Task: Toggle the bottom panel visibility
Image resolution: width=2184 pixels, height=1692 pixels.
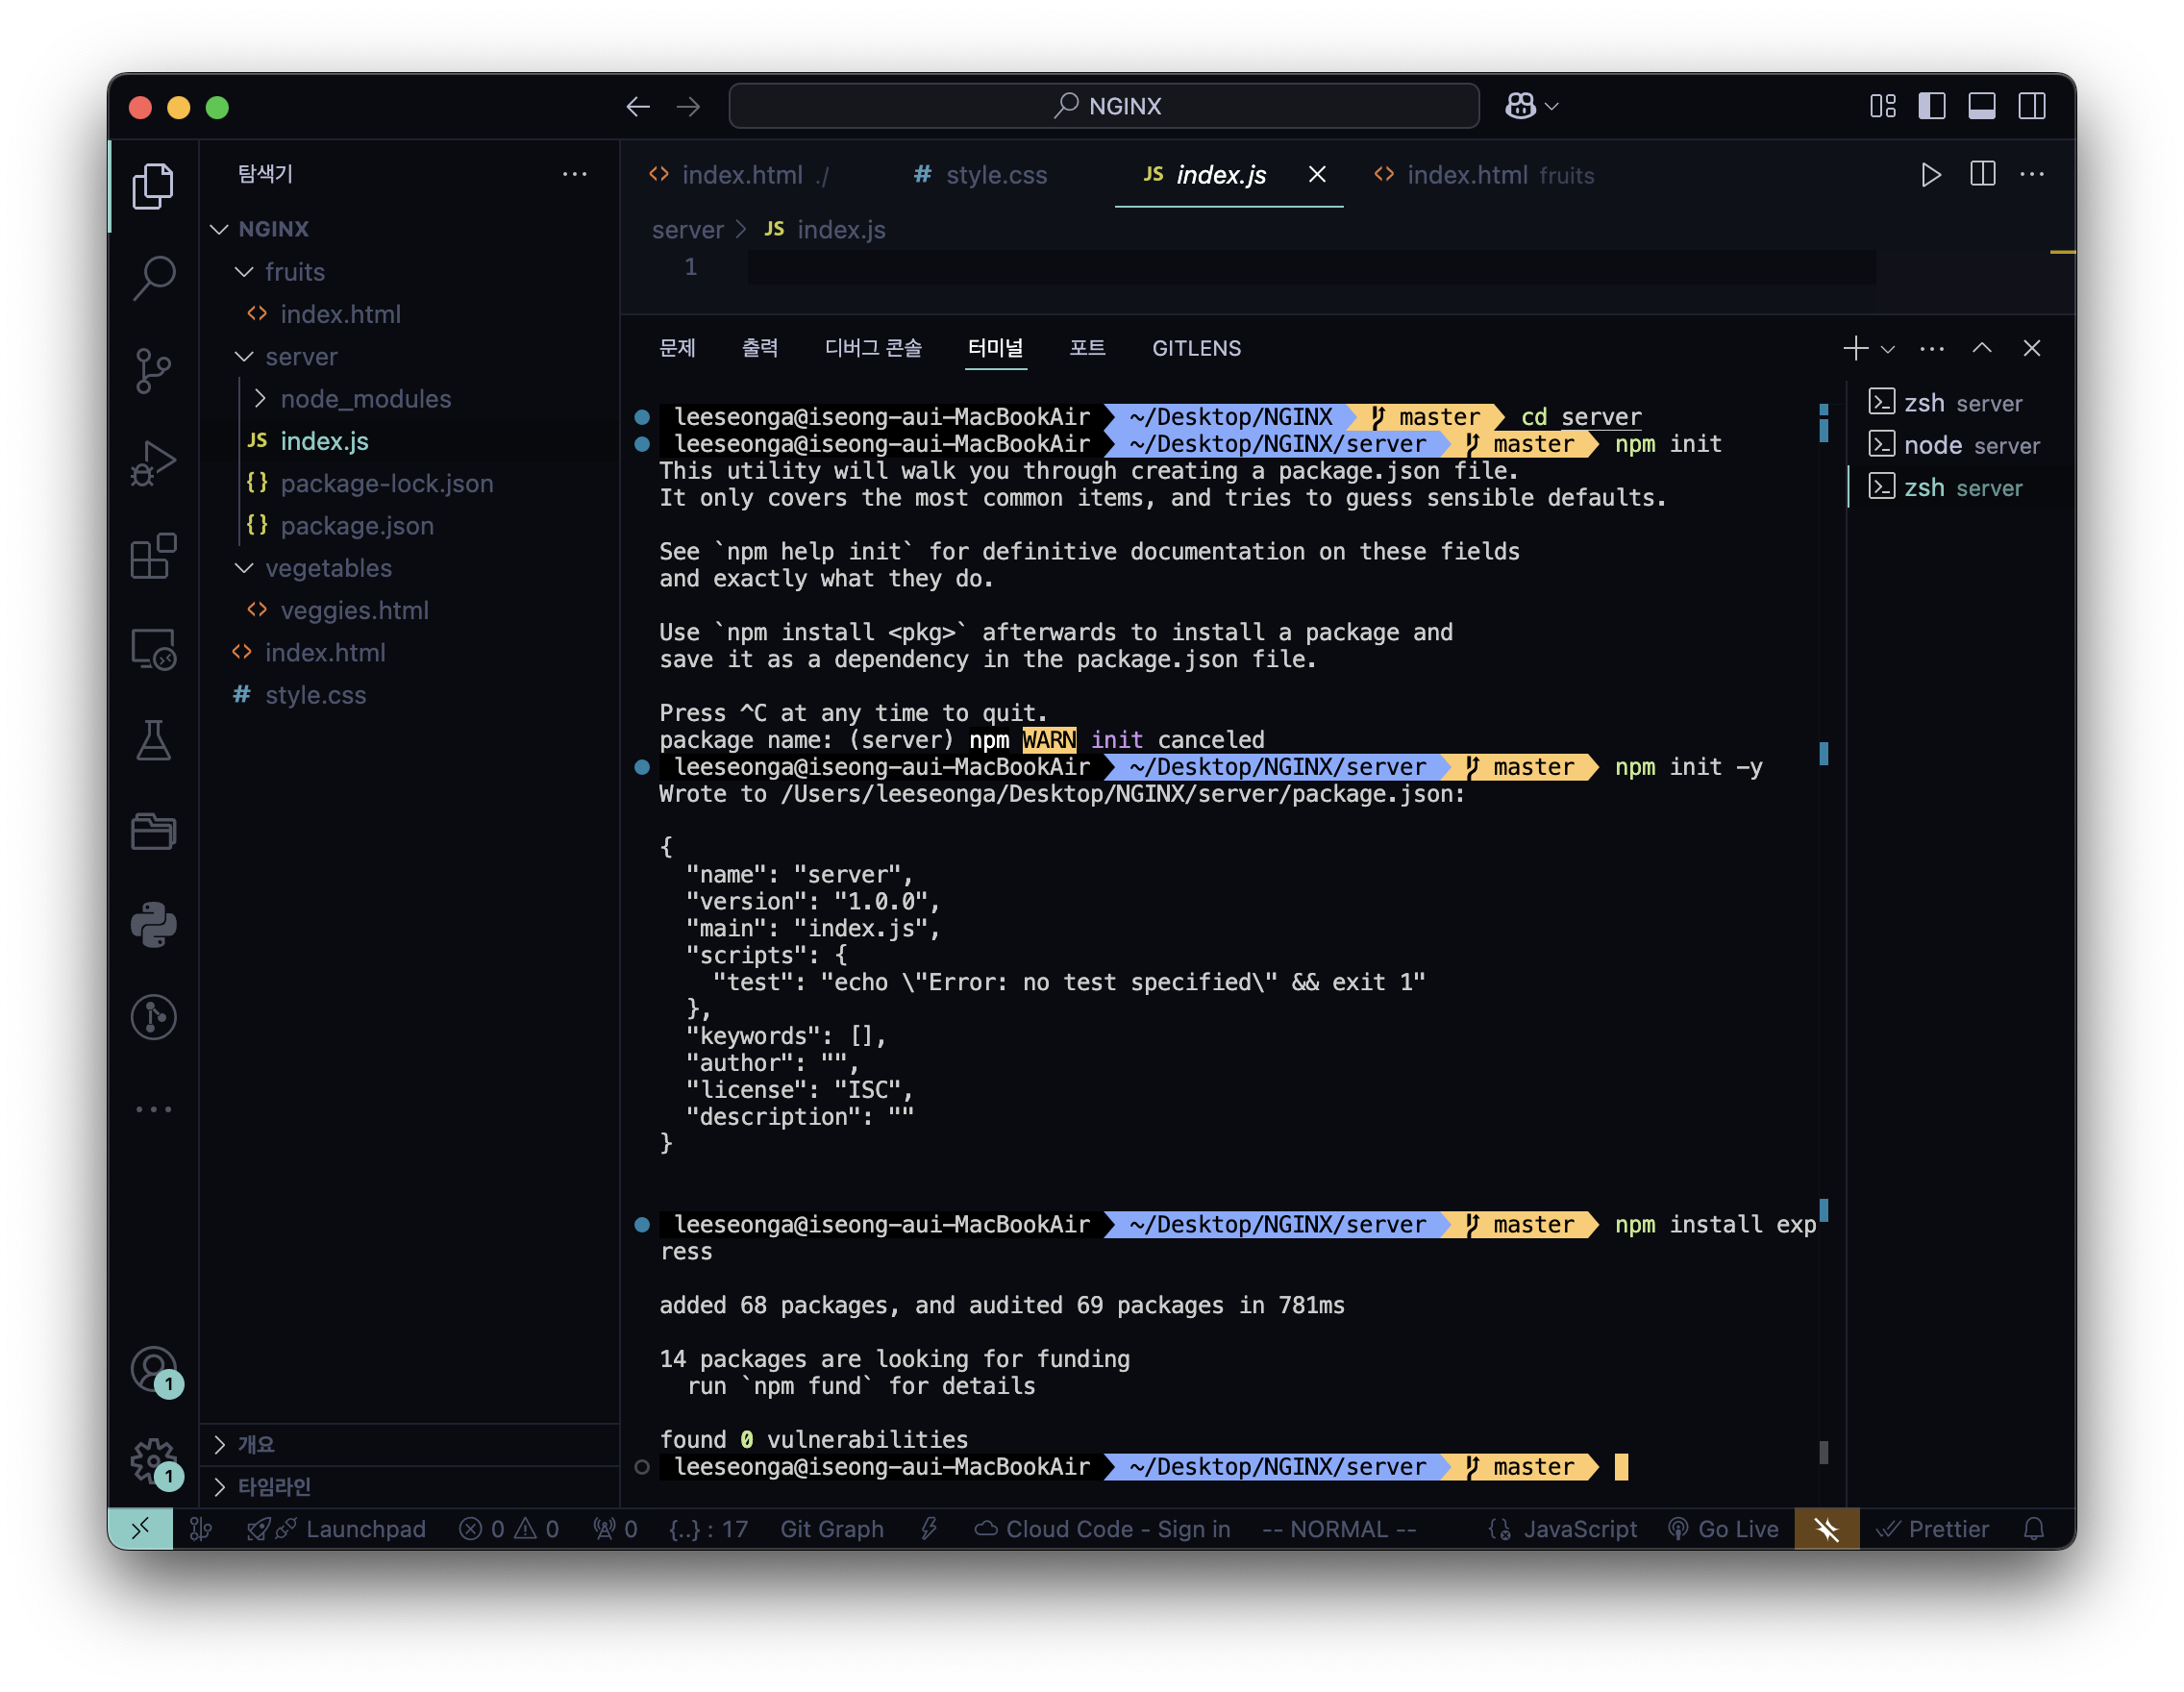Action: 1981,106
